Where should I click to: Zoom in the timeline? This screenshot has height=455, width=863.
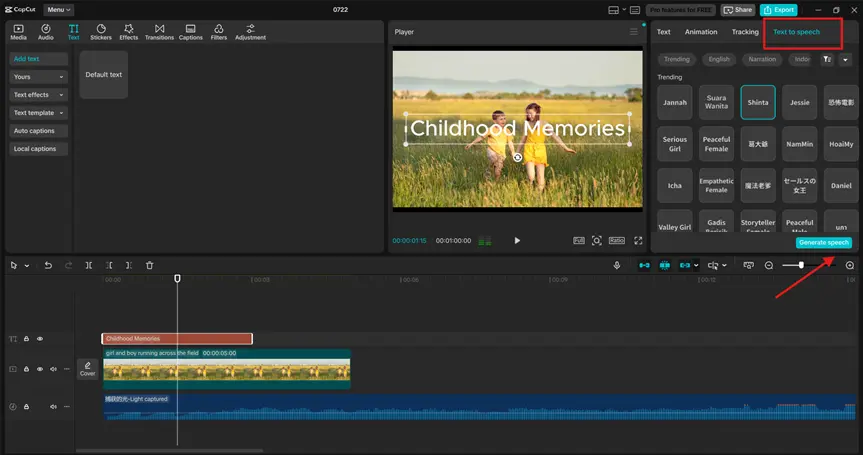(x=850, y=265)
